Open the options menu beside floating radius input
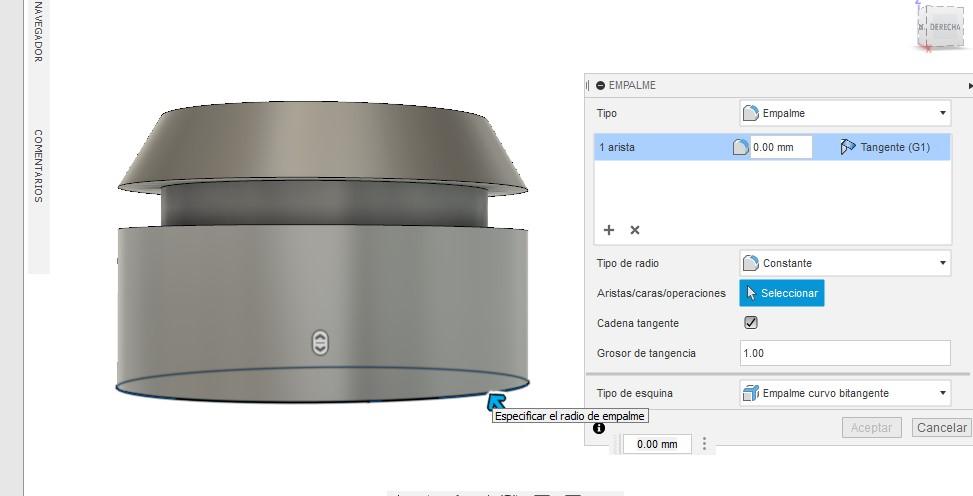 coord(704,443)
